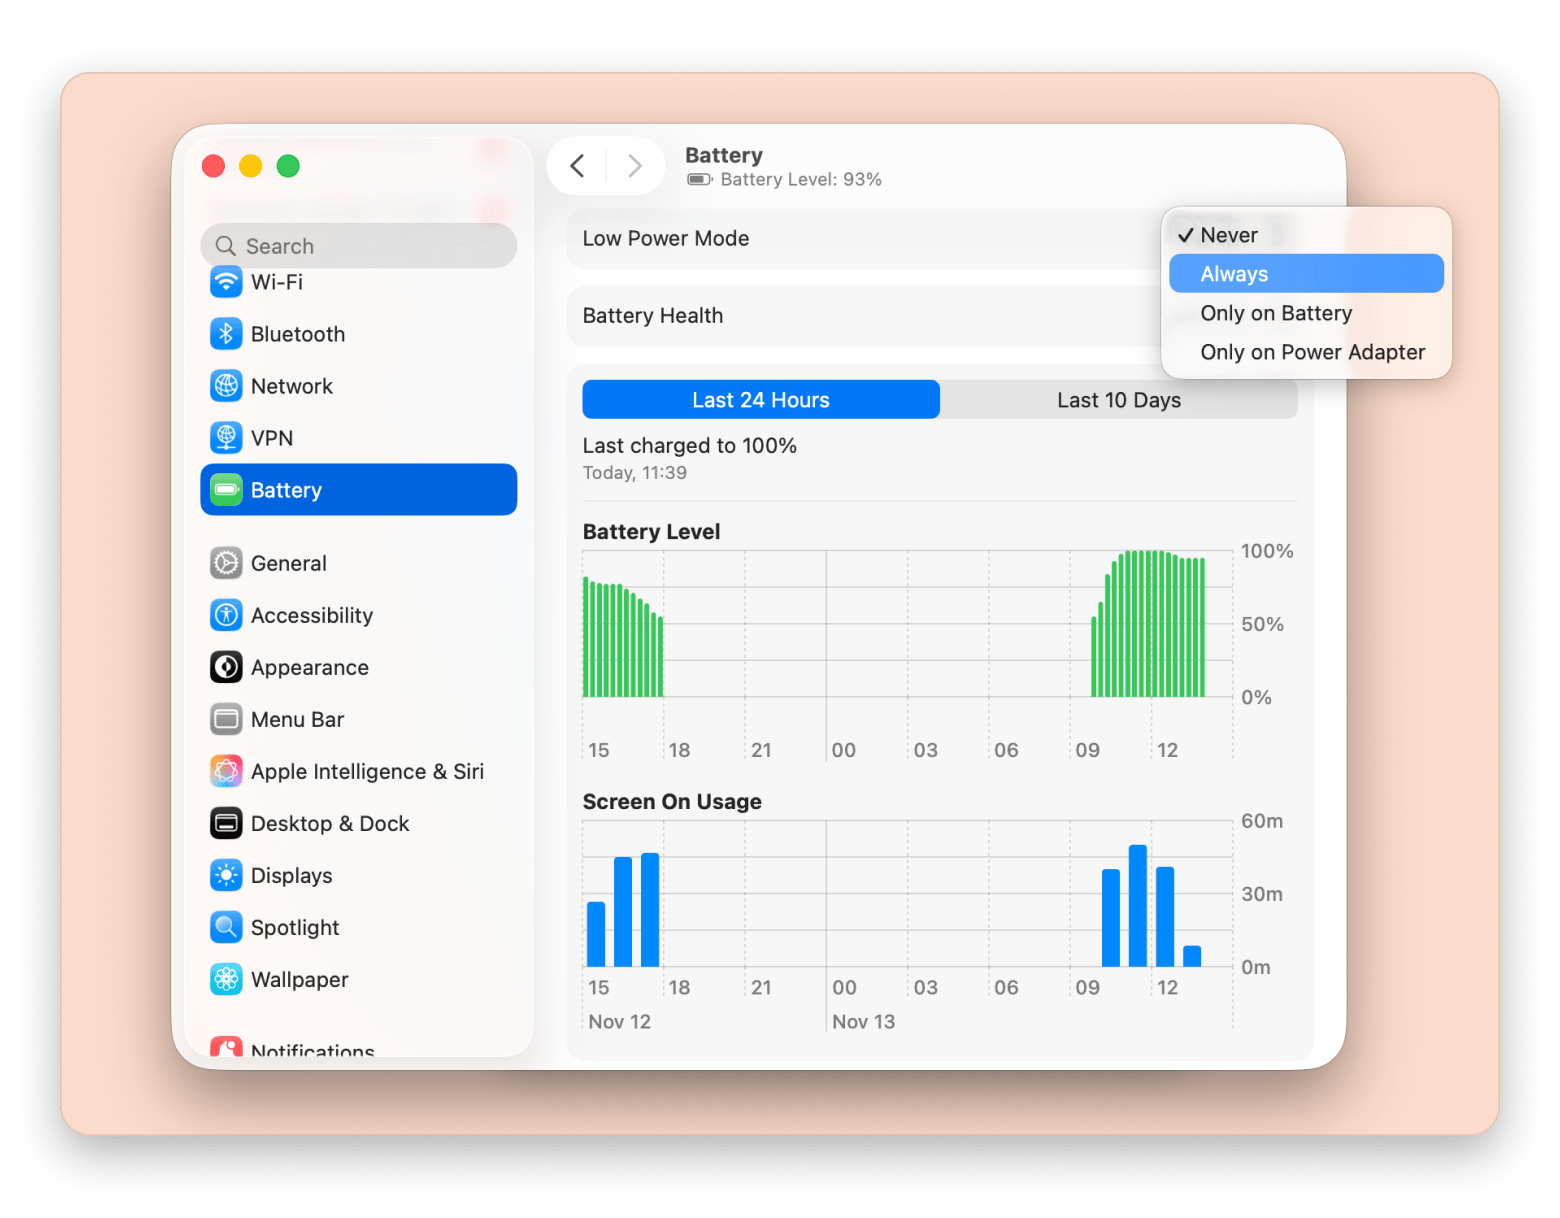The height and width of the screenshot is (1218, 1560).
Task: Open Spotlight settings via magnifier icon
Action: 226,927
